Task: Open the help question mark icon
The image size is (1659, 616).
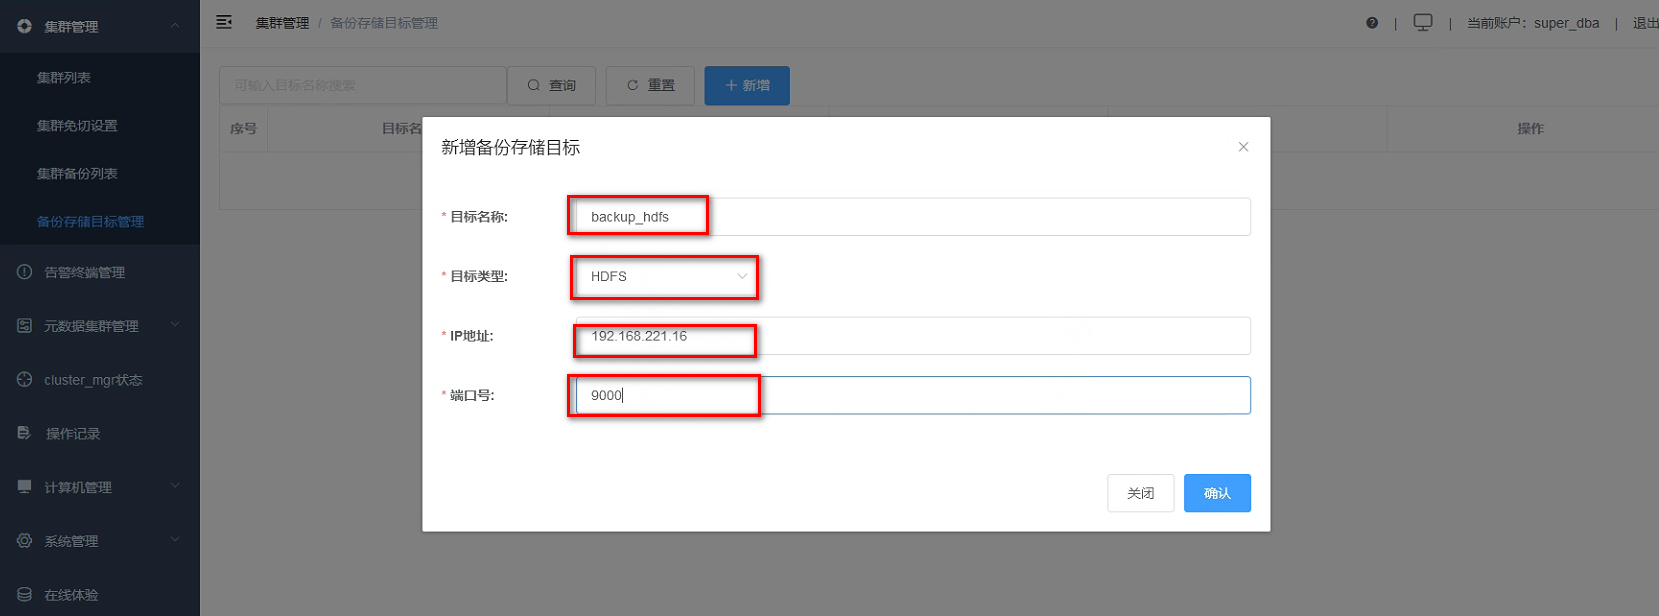Action: (x=1372, y=23)
